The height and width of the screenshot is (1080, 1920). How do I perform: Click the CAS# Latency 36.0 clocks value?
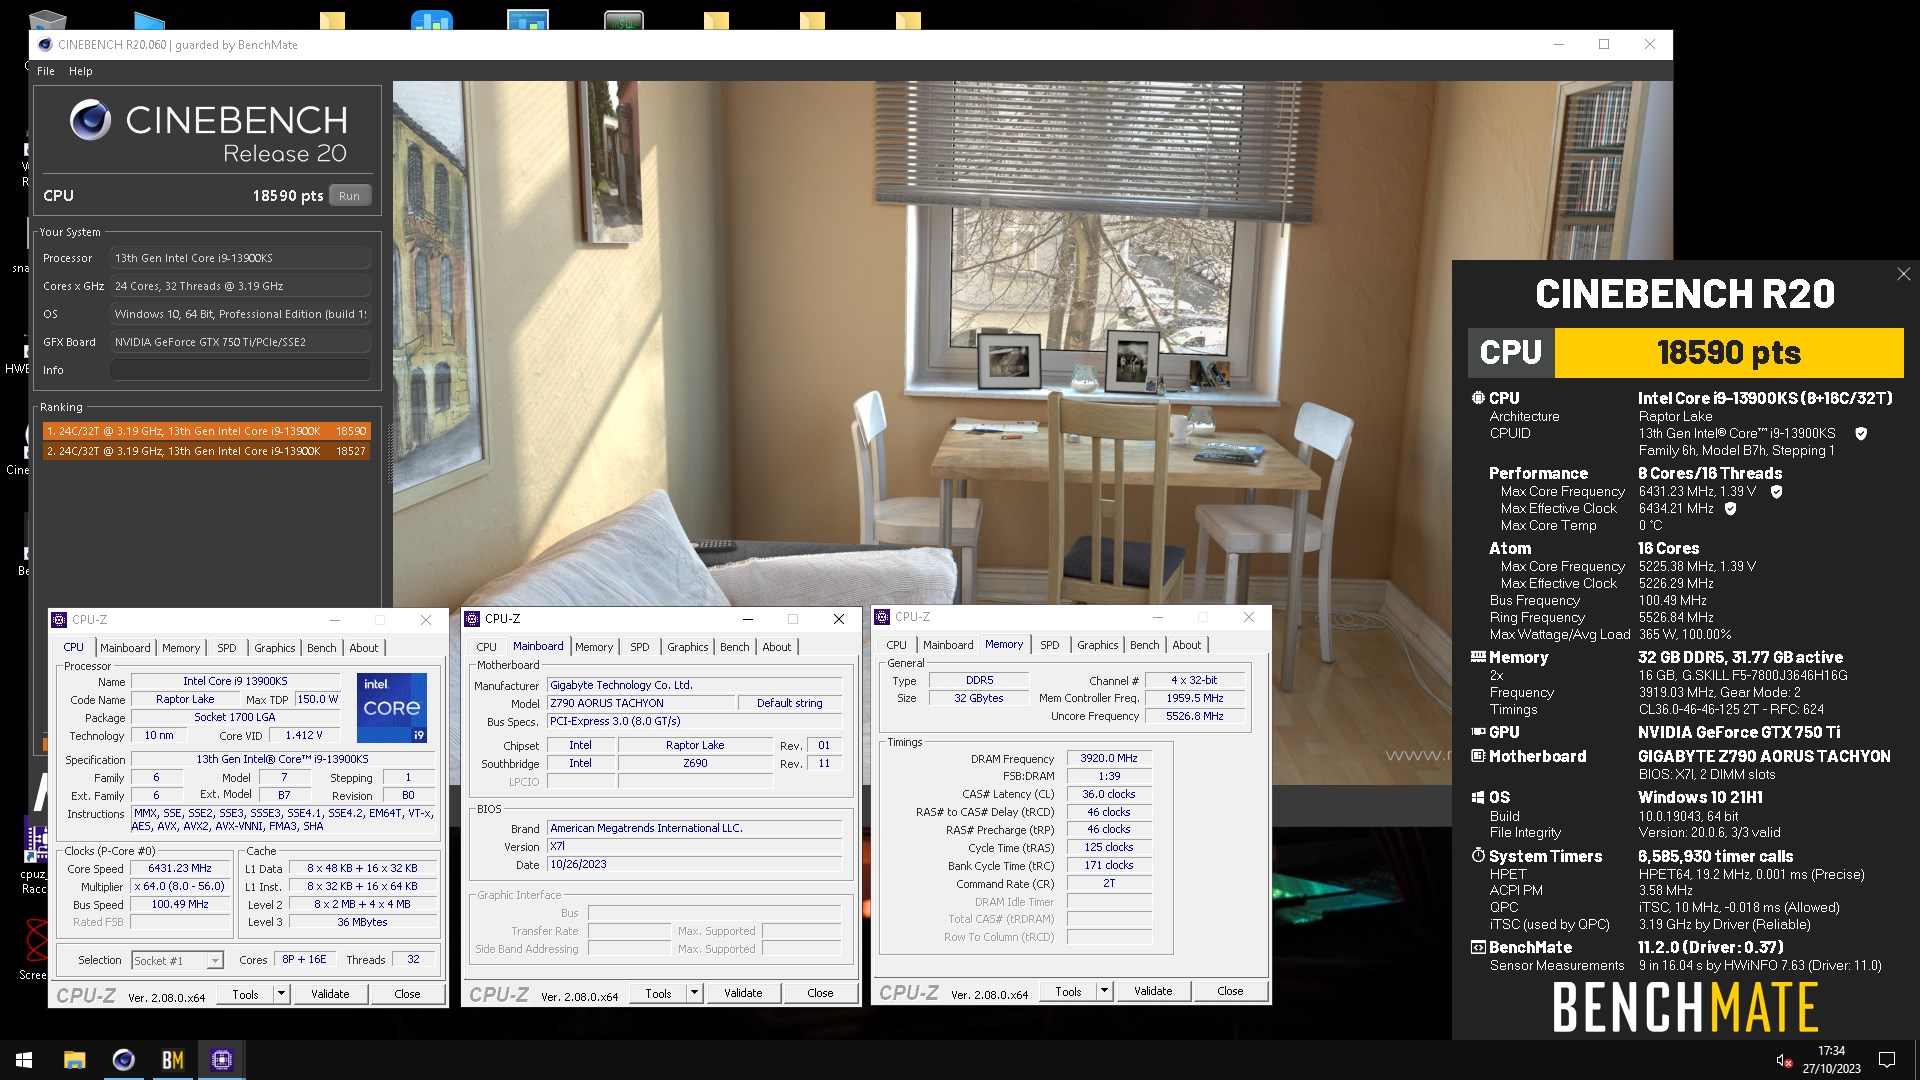pos(1109,794)
